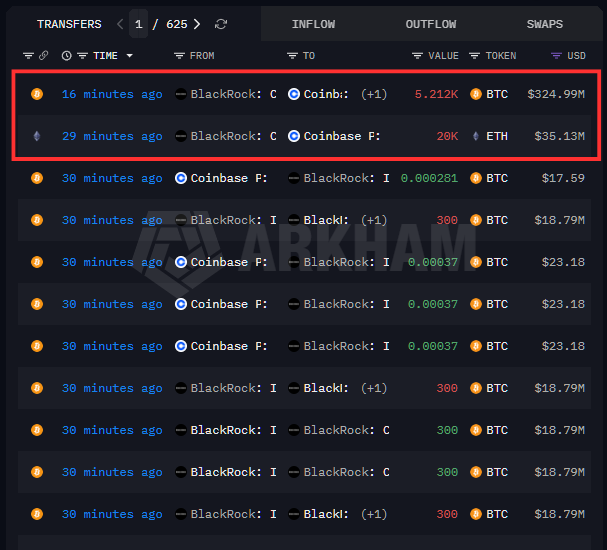607x550 pixels.
Task: Open BlackRock: C sender in 20K ETH row
Action: (x=233, y=136)
